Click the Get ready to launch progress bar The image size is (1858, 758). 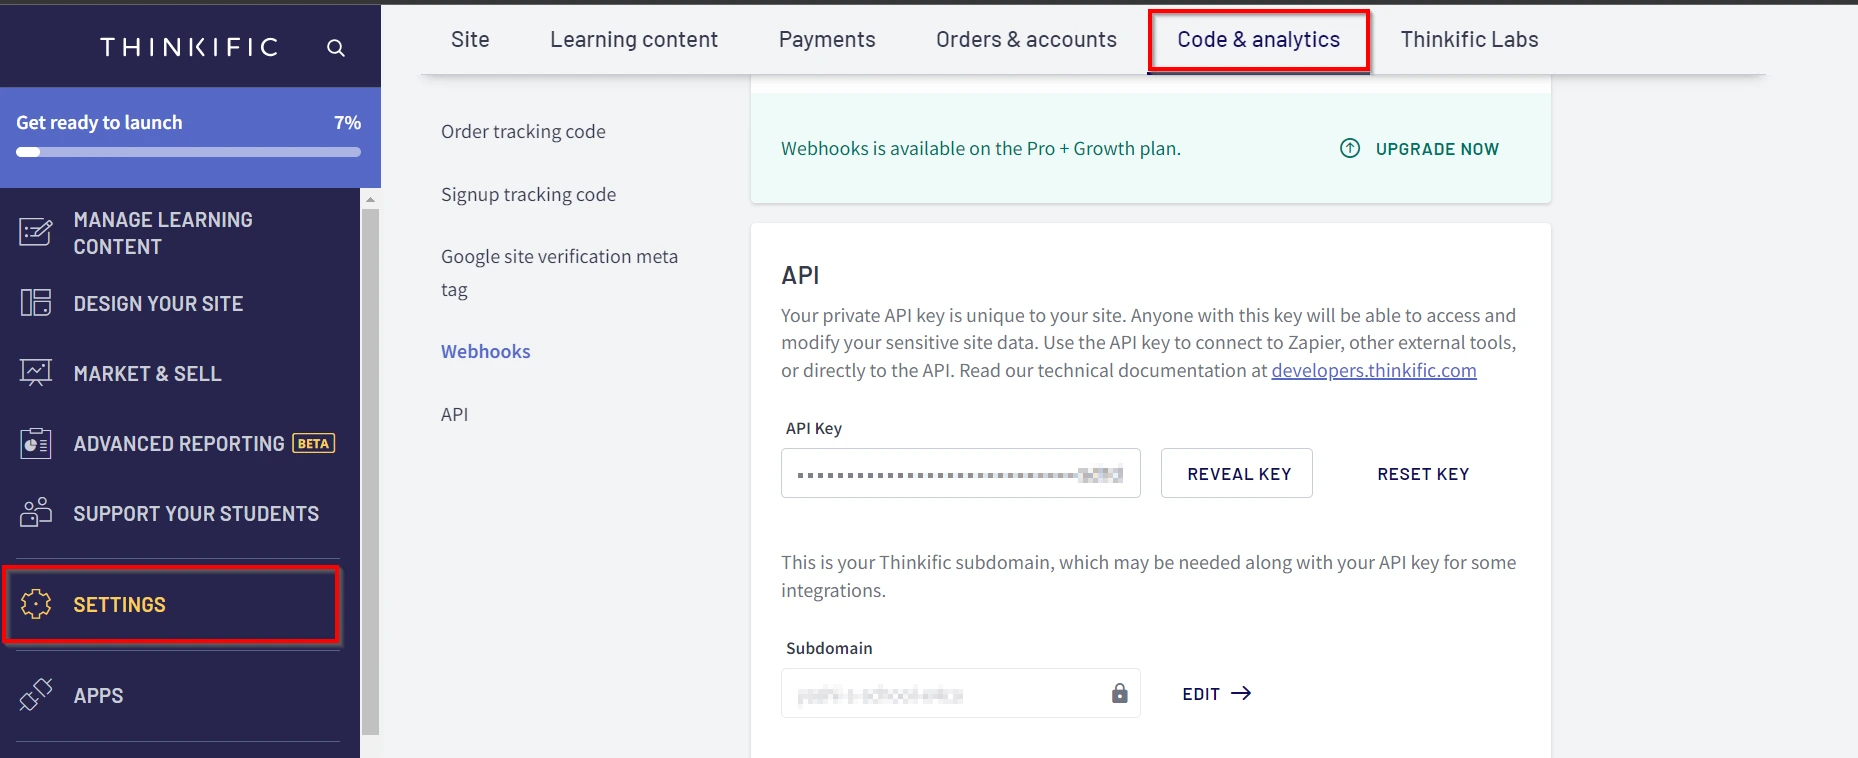click(188, 152)
